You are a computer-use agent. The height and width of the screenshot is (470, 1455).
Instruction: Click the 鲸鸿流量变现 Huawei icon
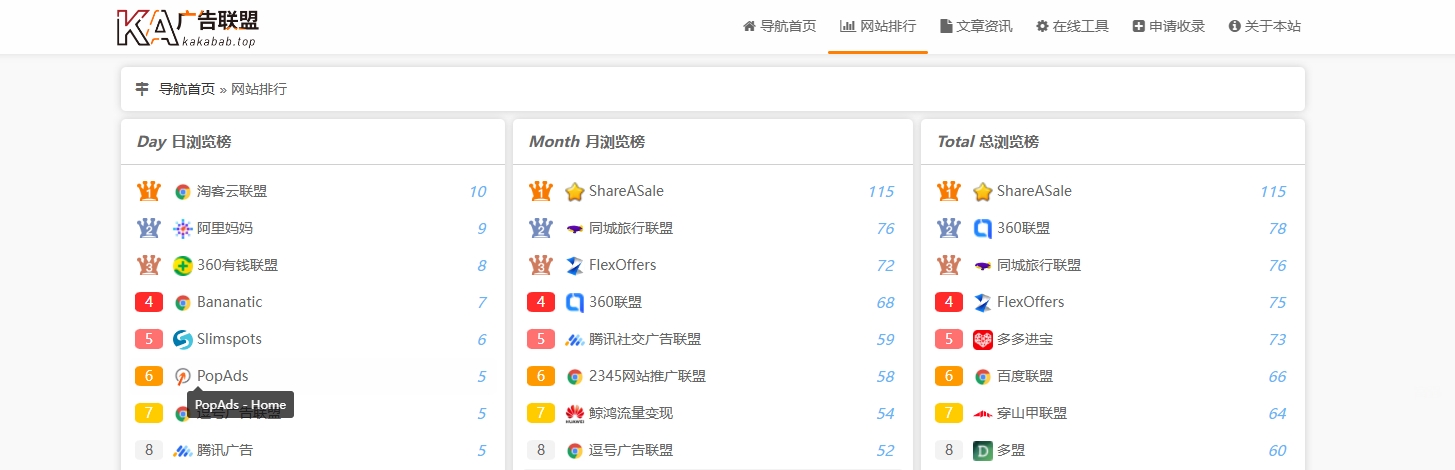click(x=574, y=414)
